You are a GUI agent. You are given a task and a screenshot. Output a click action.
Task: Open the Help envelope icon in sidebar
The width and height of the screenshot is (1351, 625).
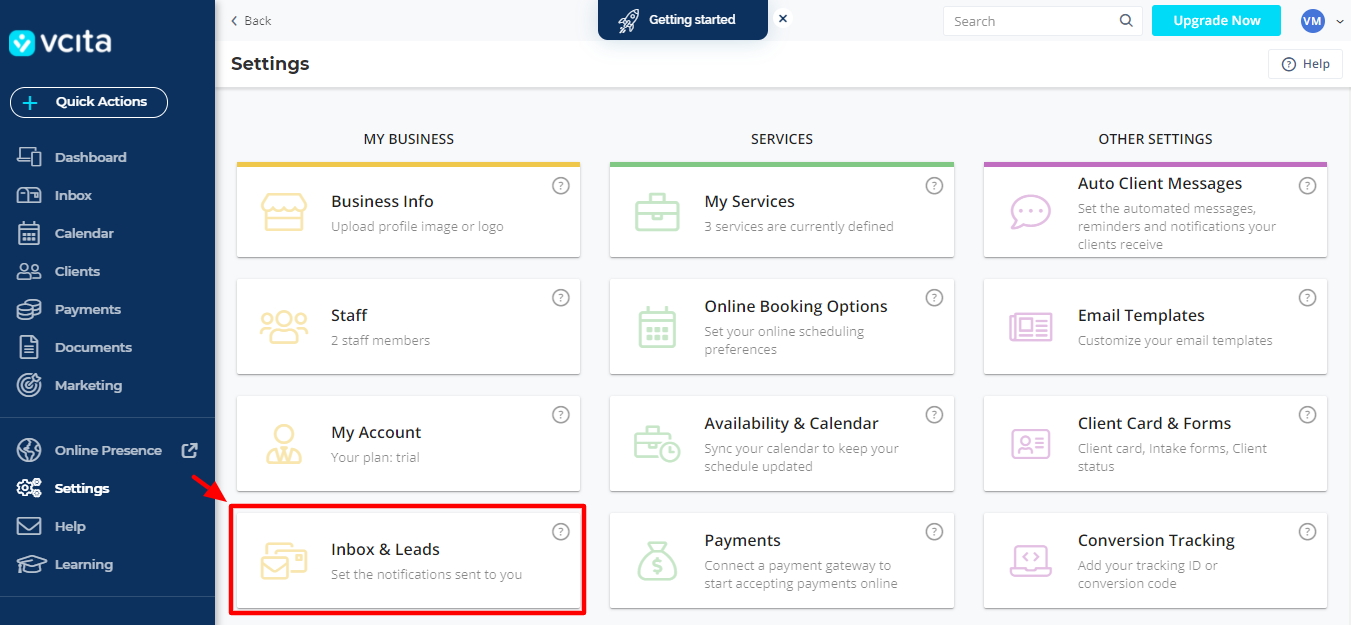29,526
